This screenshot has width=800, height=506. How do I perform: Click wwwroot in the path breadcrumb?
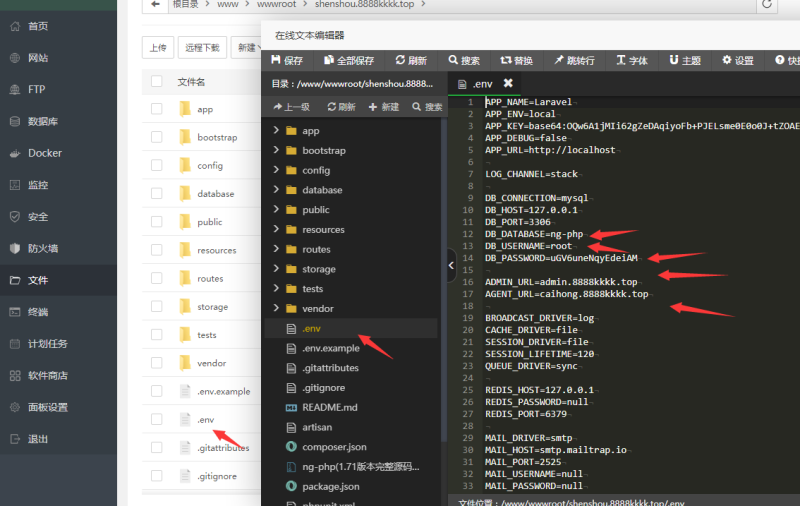tap(277, 4)
